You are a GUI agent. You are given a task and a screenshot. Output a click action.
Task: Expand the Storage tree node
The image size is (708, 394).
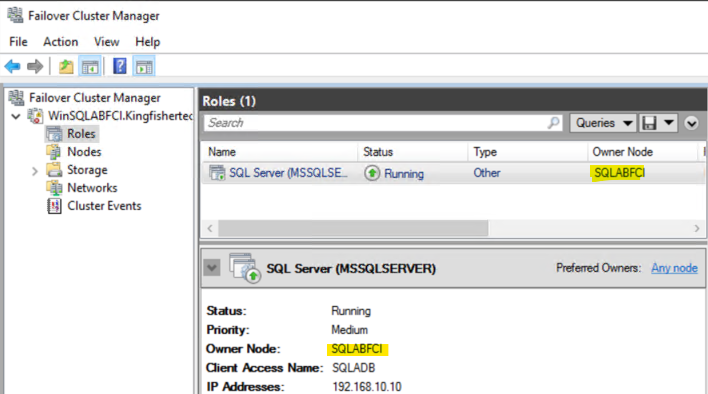35,171
